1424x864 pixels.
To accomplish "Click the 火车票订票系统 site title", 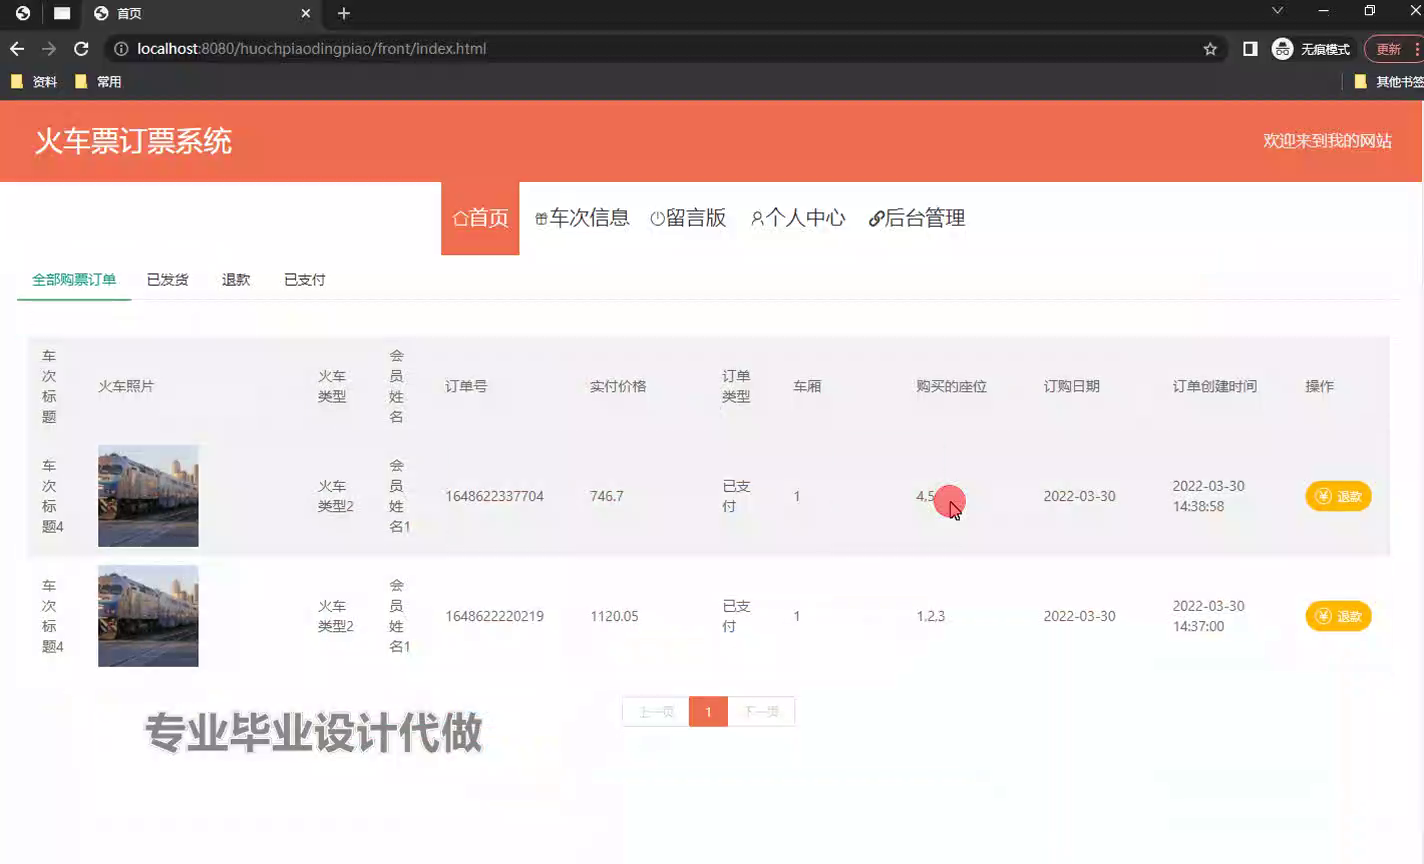I will tap(133, 141).
